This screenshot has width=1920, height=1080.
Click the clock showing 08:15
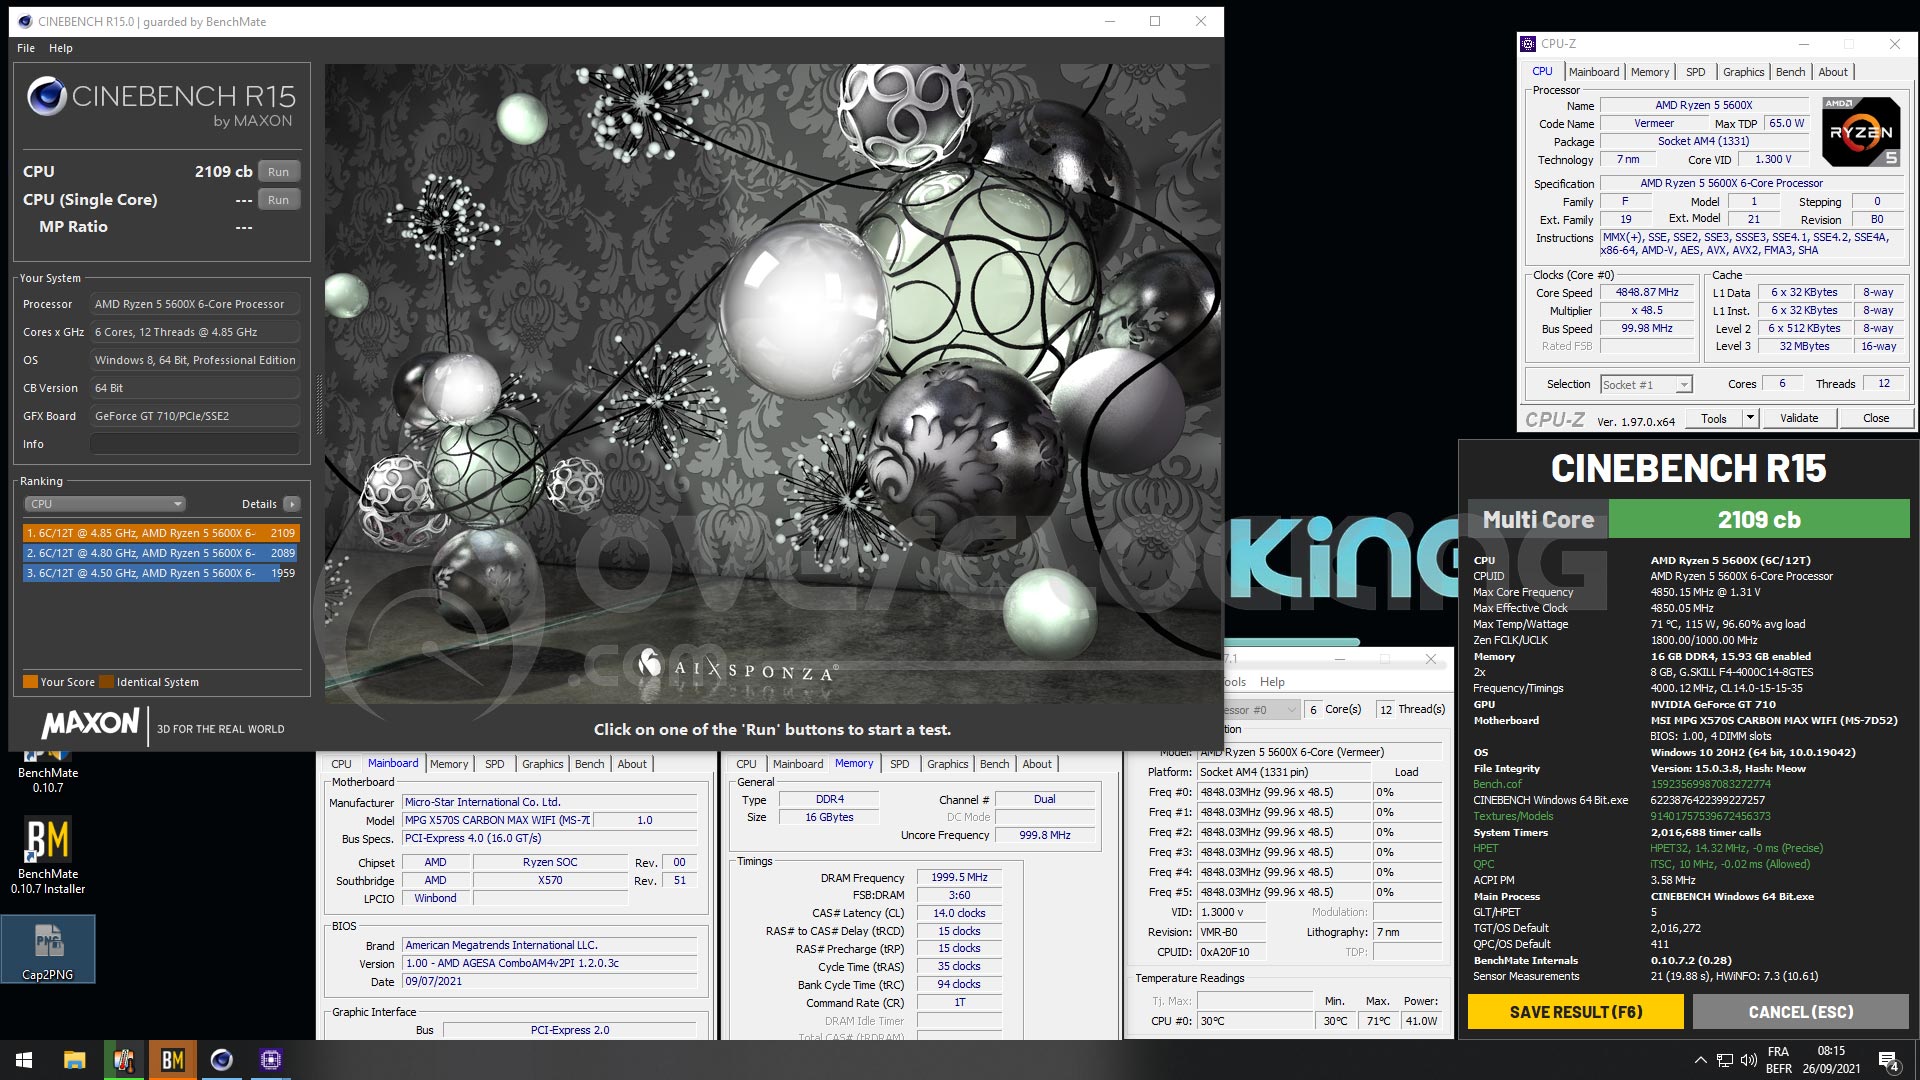tap(1831, 1051)
